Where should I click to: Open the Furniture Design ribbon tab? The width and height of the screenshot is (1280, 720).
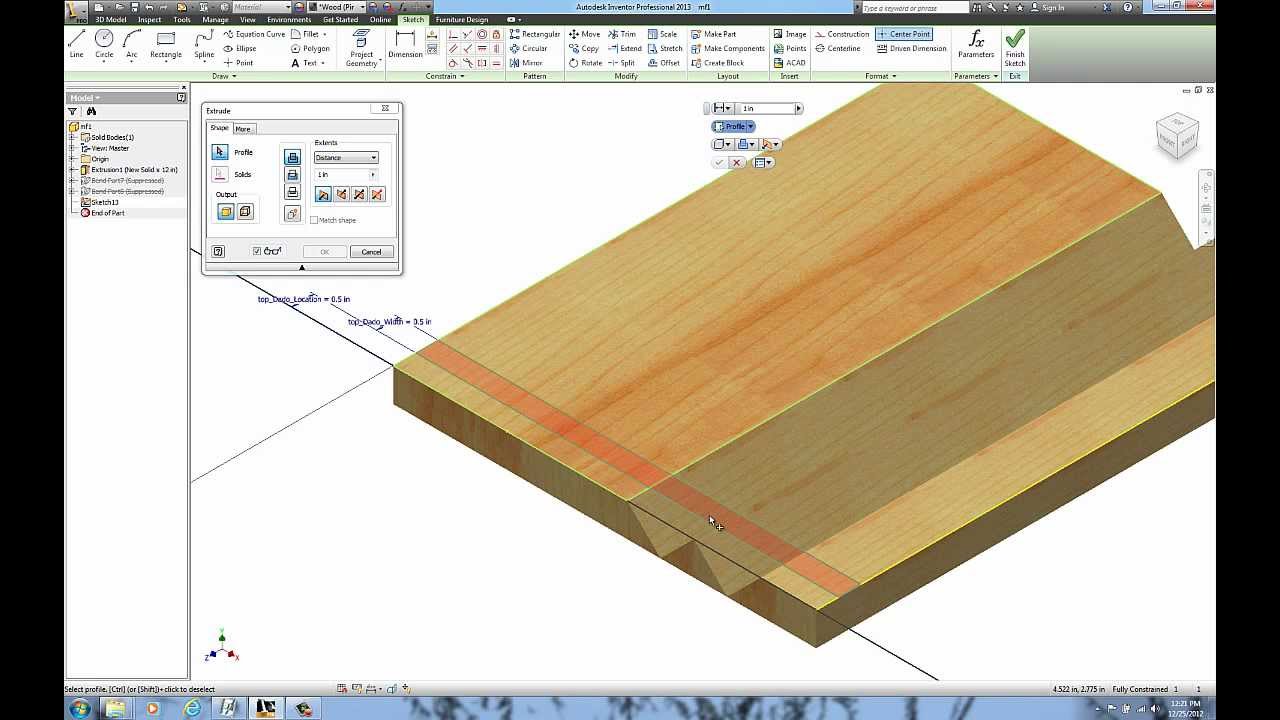click(x=462, y=20)
